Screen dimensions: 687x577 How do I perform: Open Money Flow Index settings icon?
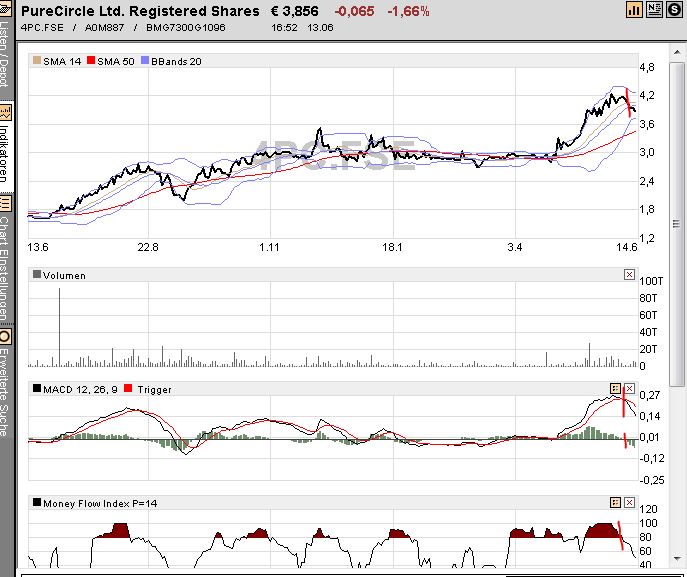615,503
